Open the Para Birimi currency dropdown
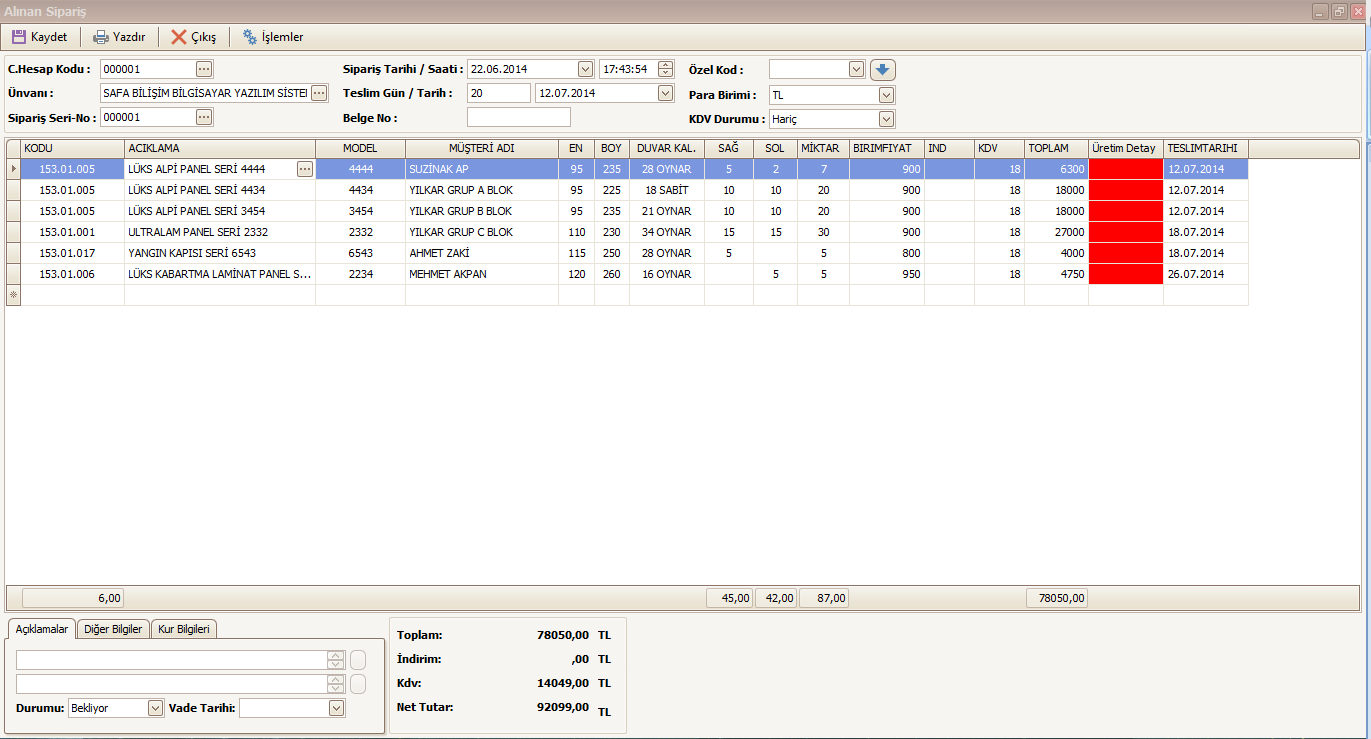The width and height of the screenshot is (1371, 739). (885, 95)
